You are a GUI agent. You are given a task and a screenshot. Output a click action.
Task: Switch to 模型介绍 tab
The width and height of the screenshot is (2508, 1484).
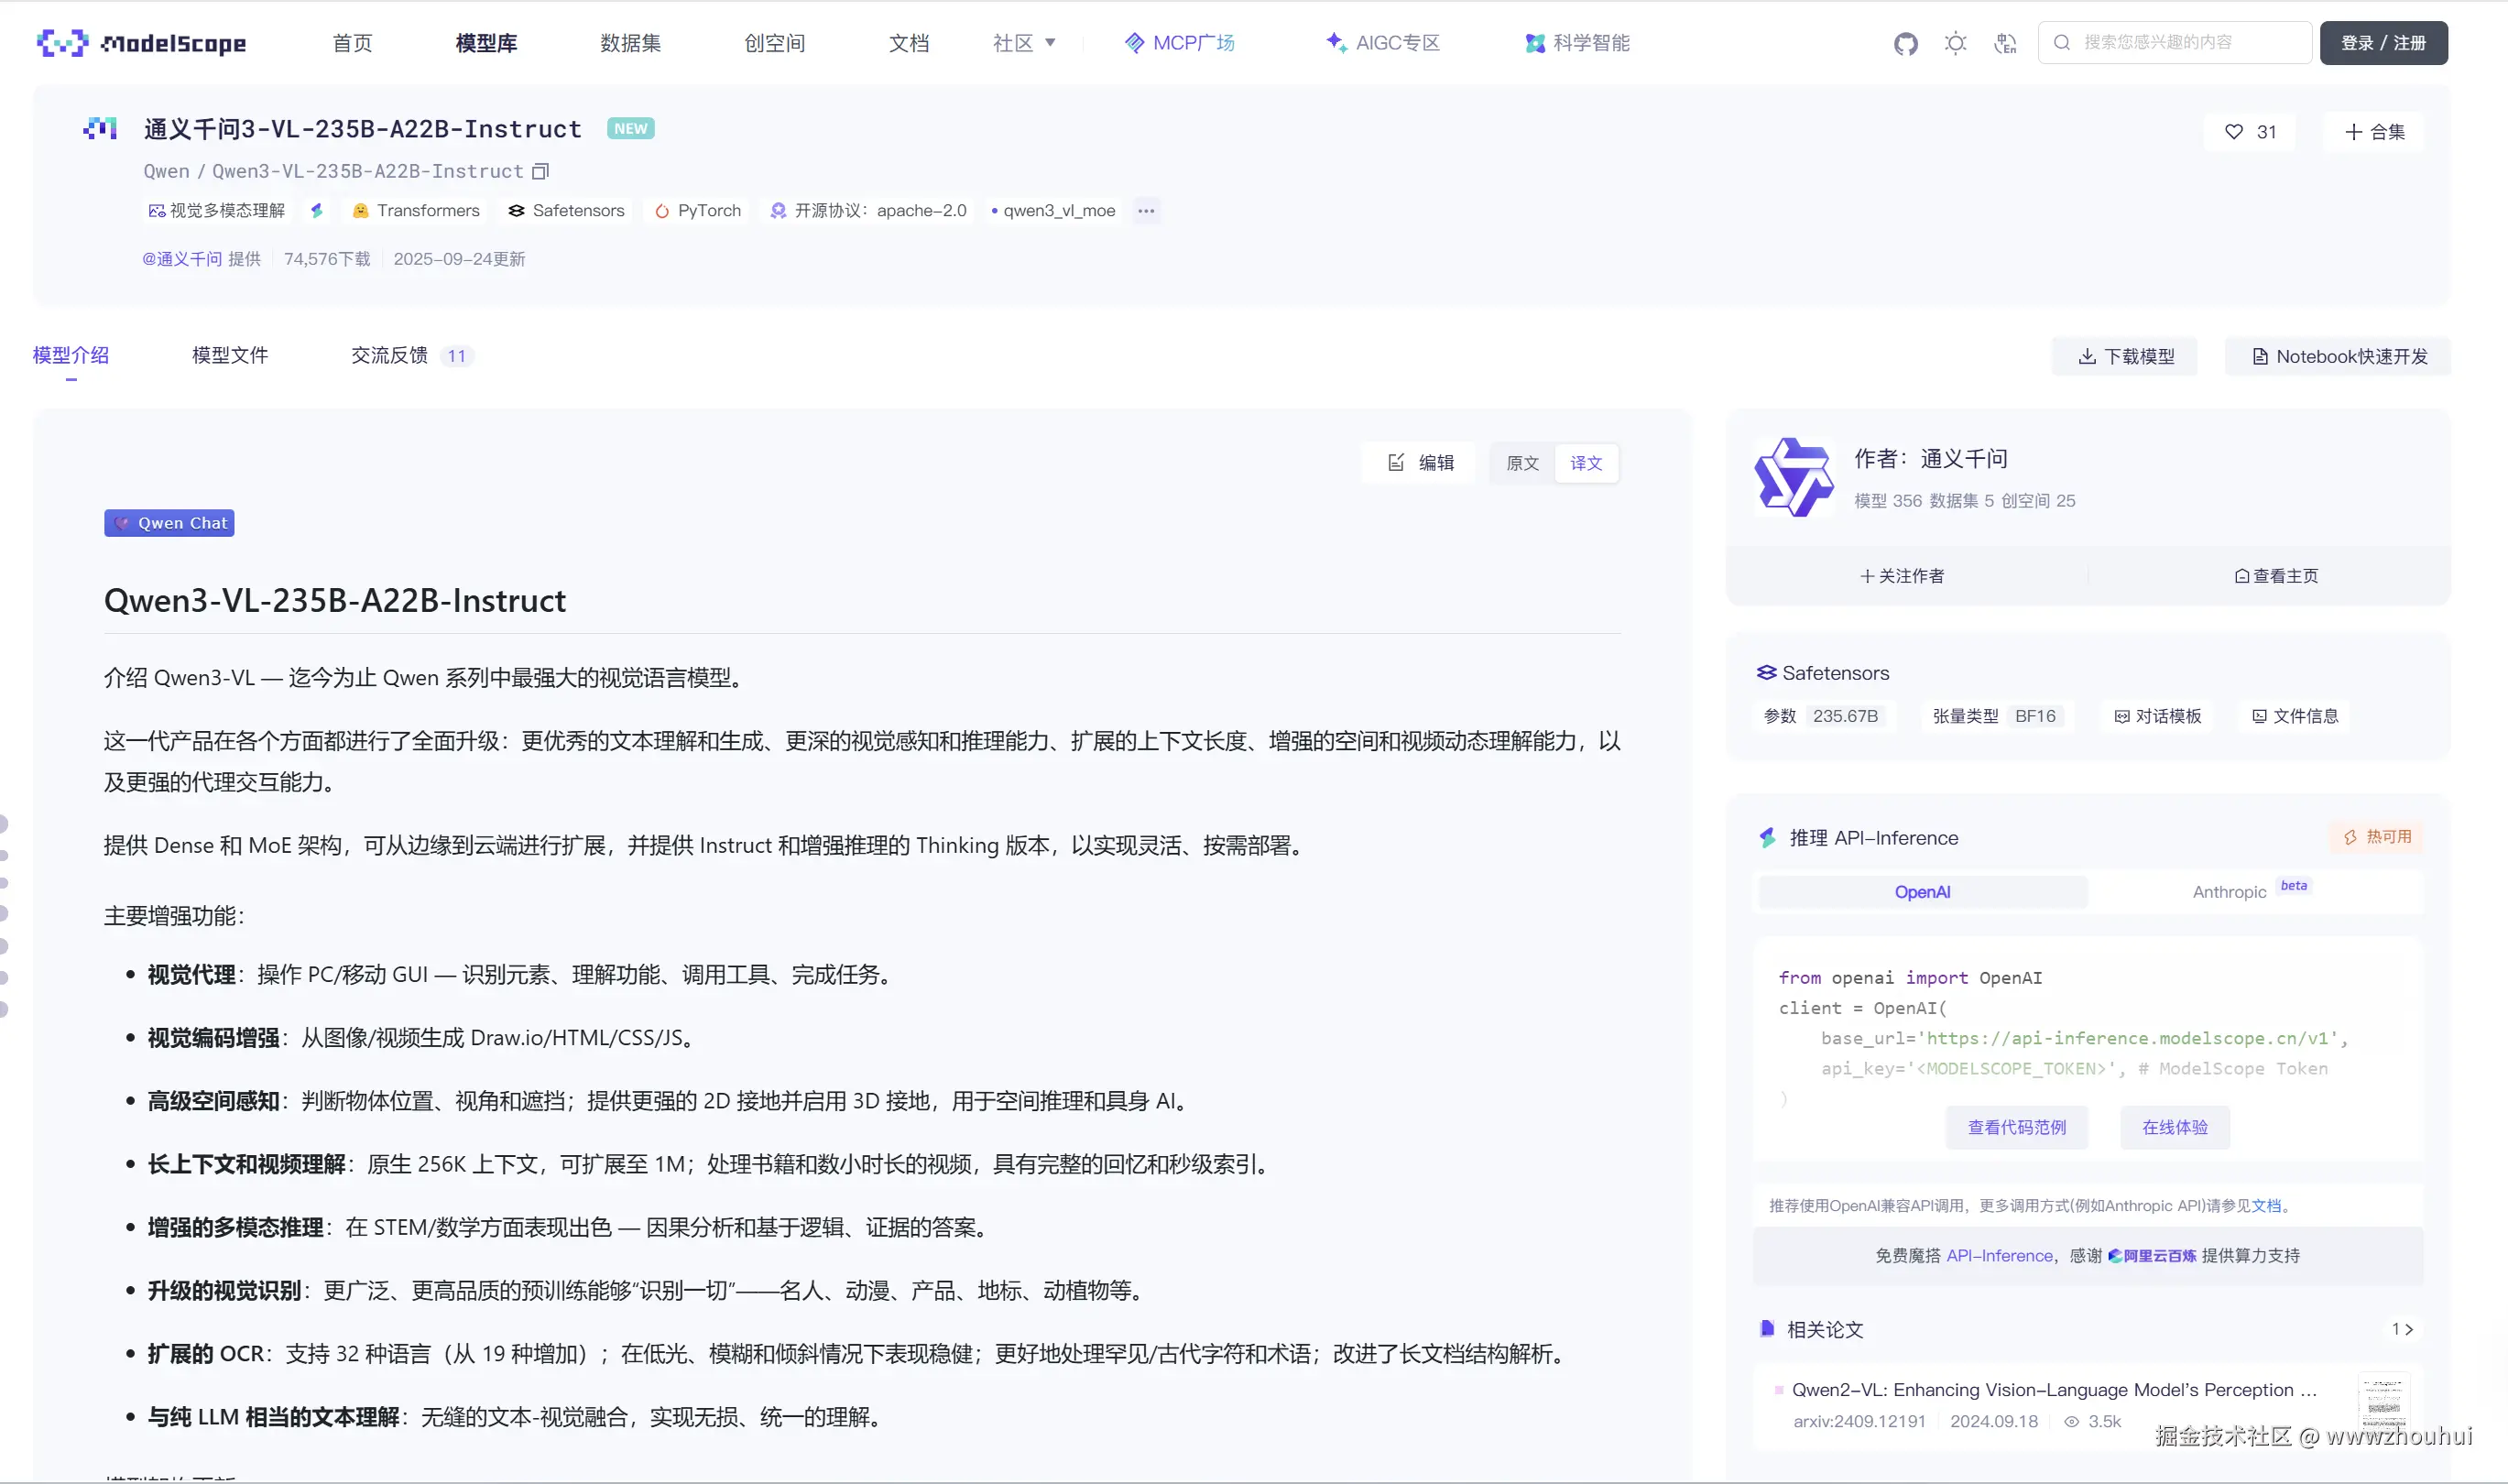point(71,355)
